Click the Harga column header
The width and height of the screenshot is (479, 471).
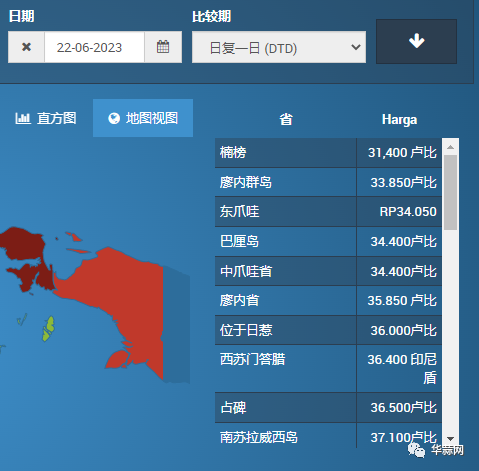(399, 119)
